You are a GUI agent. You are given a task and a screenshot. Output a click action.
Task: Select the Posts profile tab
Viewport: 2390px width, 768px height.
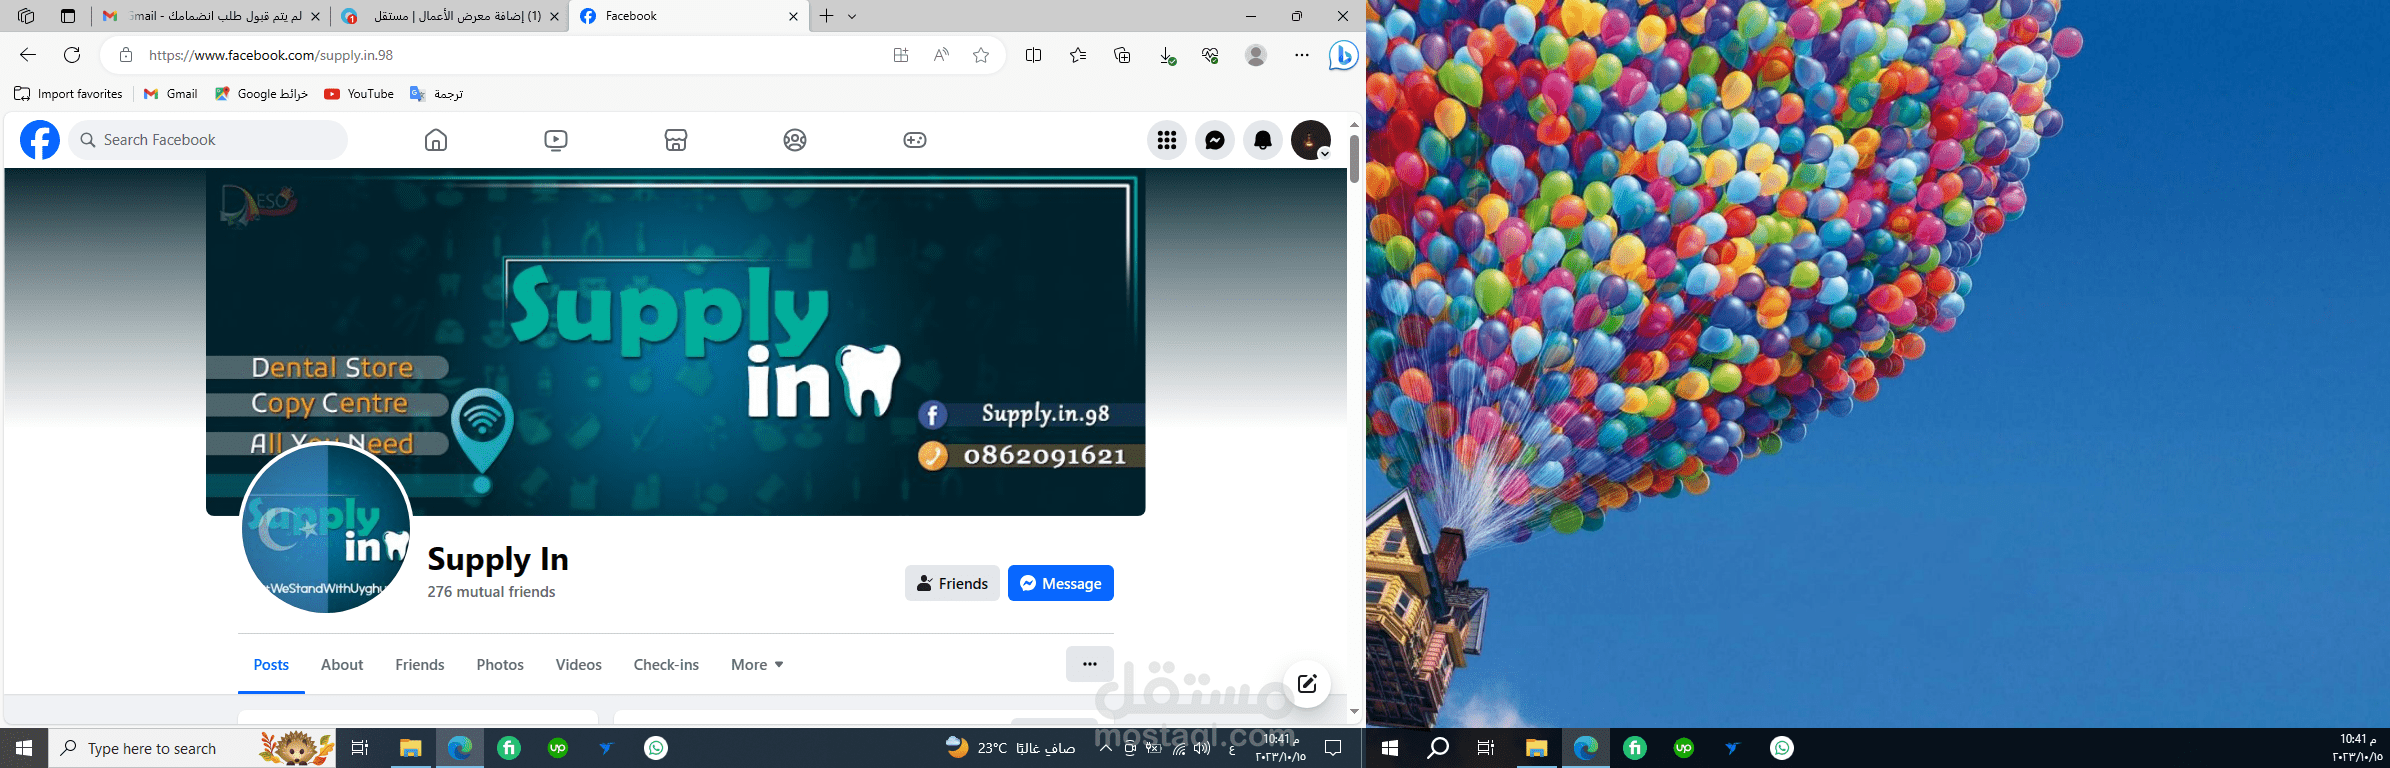click(271, 665)
